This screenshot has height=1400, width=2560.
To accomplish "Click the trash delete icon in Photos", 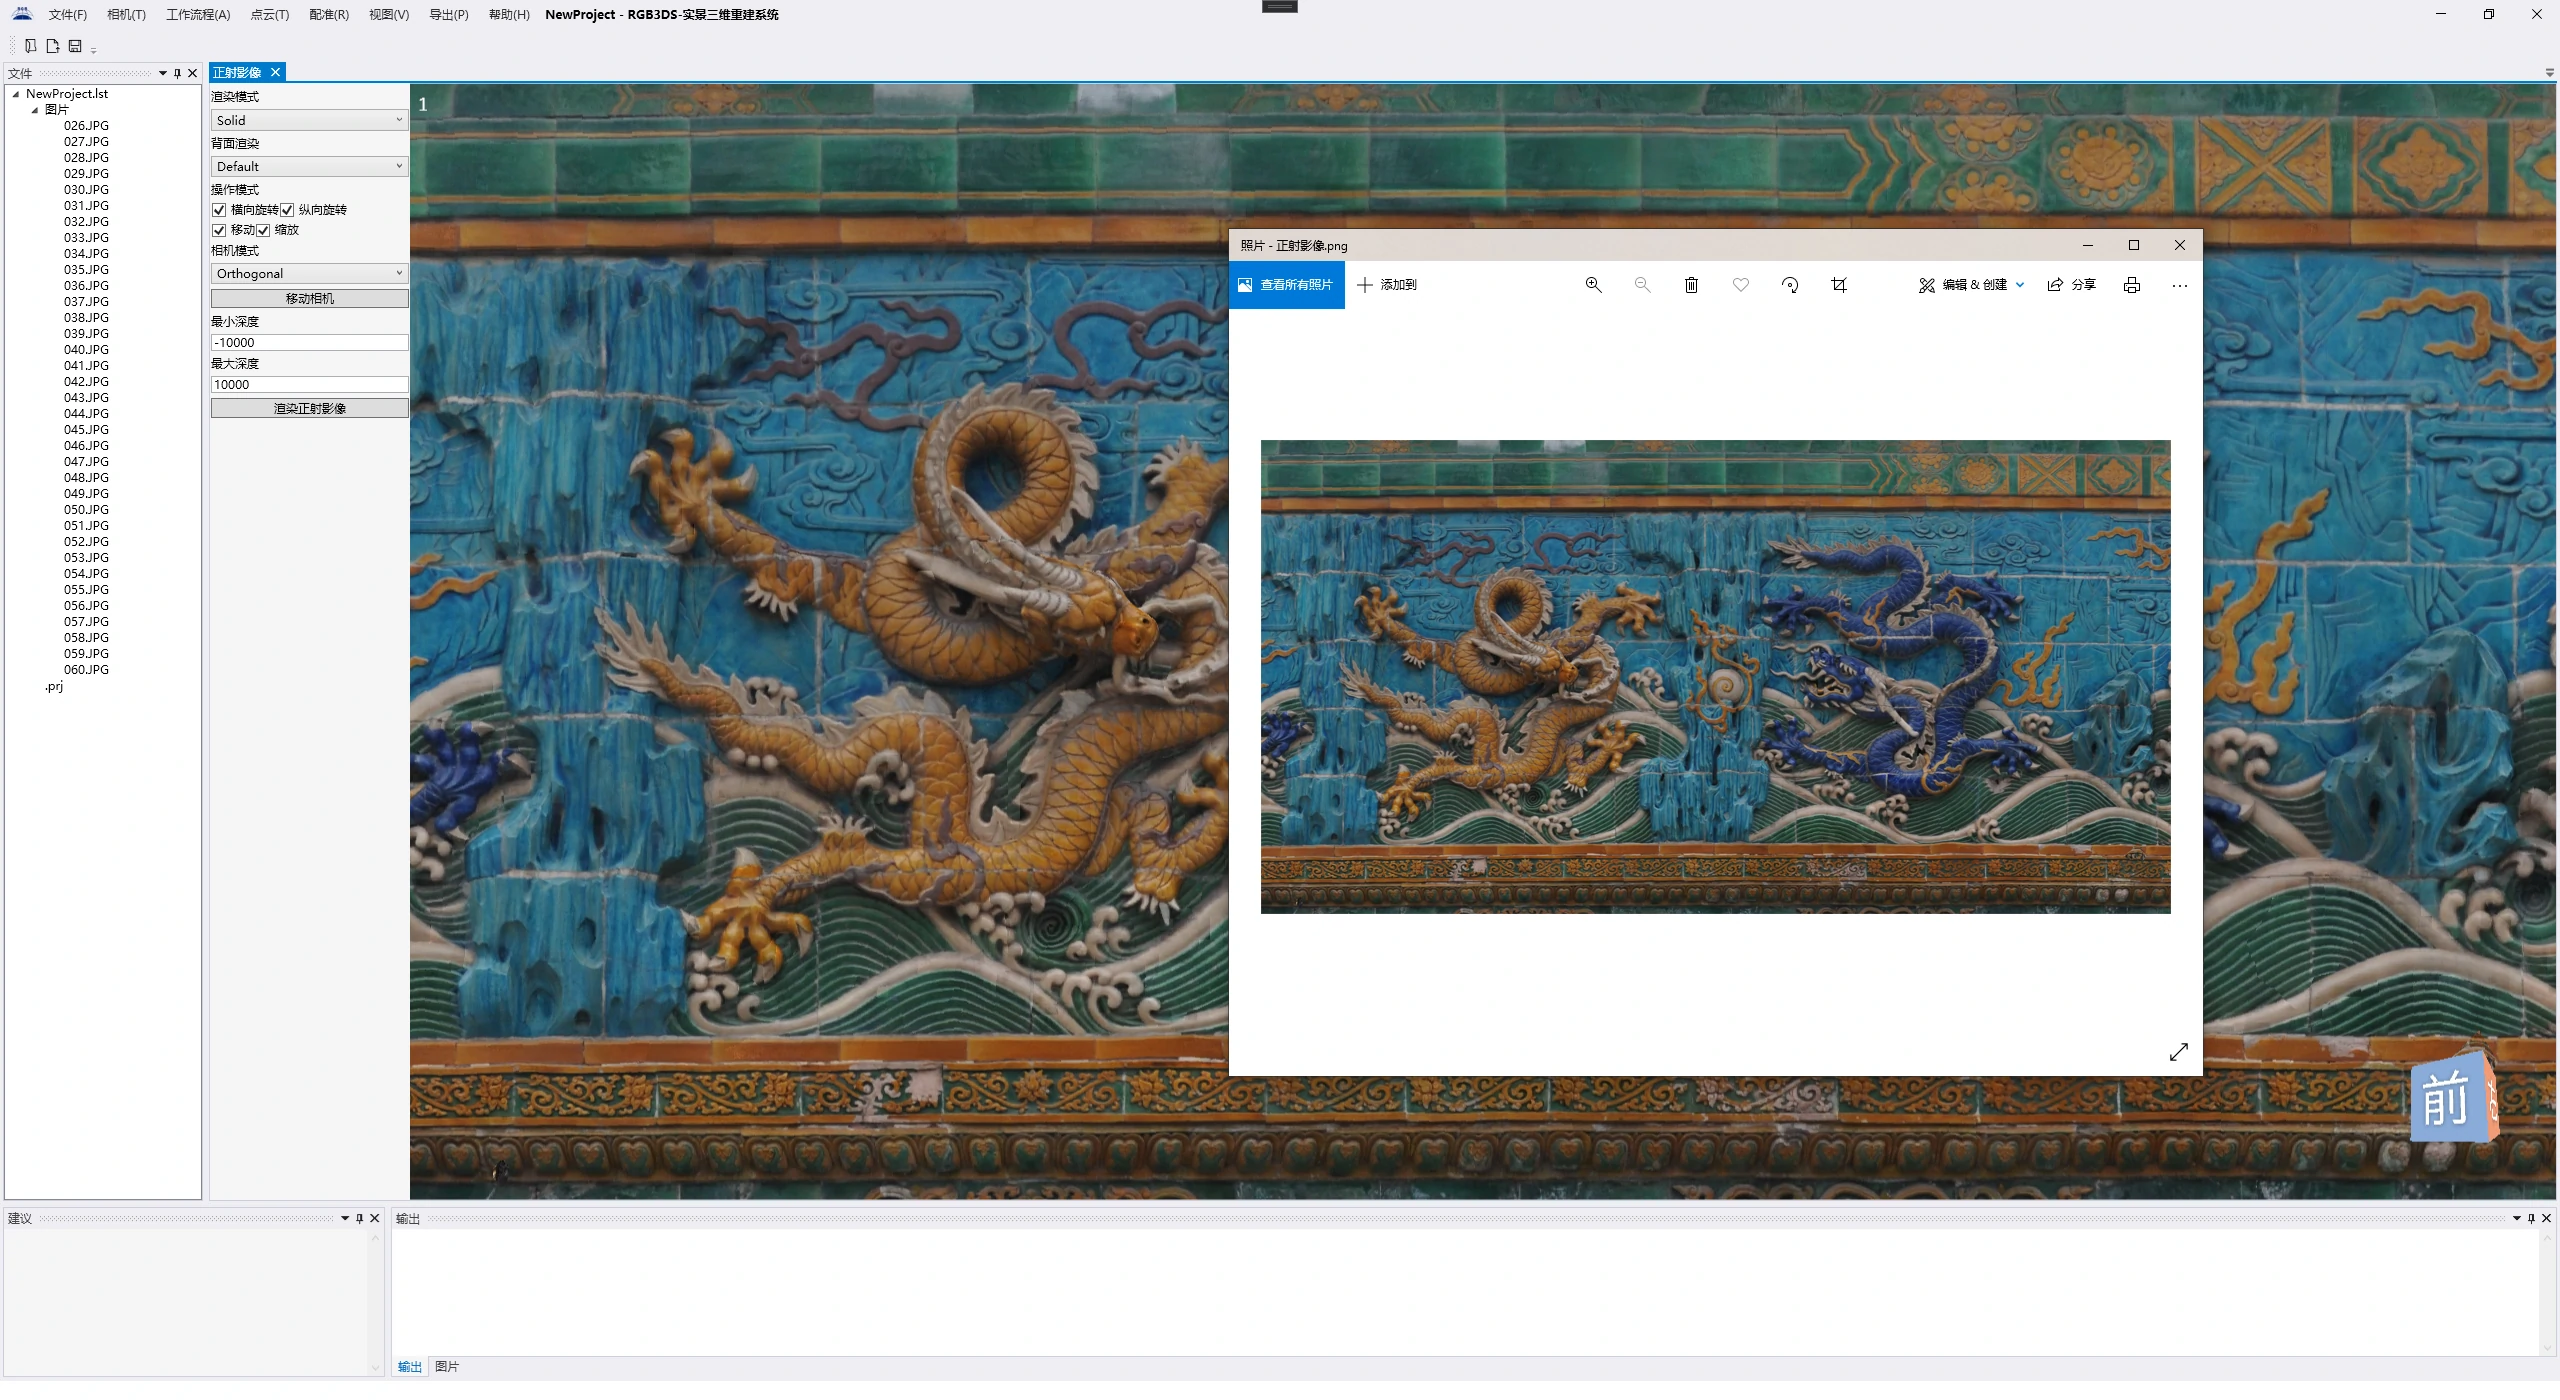I will tap(1691, 285).
